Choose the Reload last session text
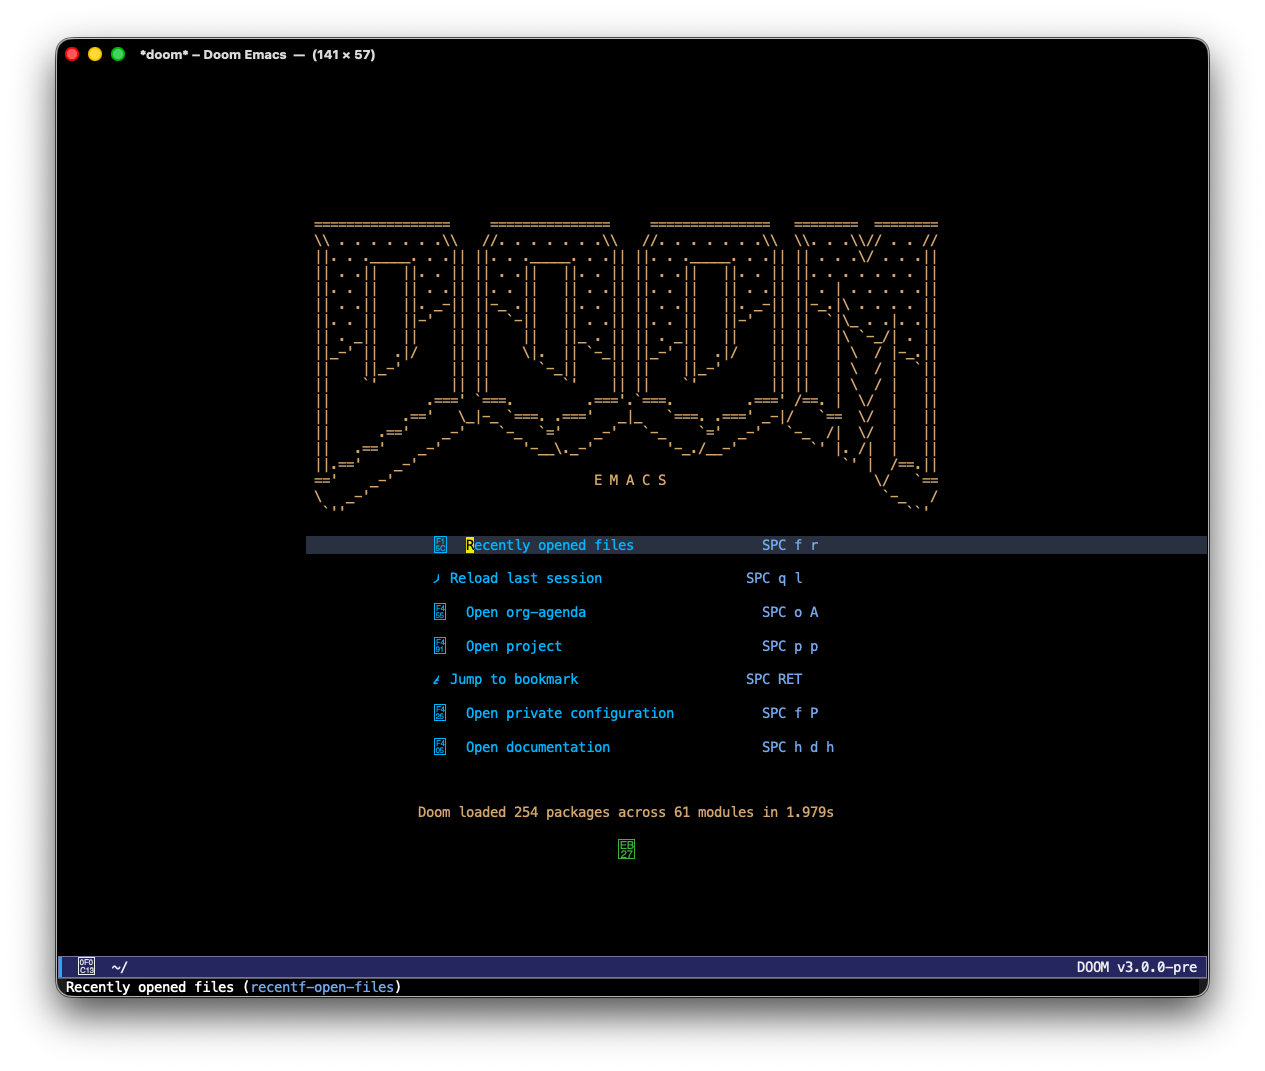1265x1071 pixels. coord(526,579)
